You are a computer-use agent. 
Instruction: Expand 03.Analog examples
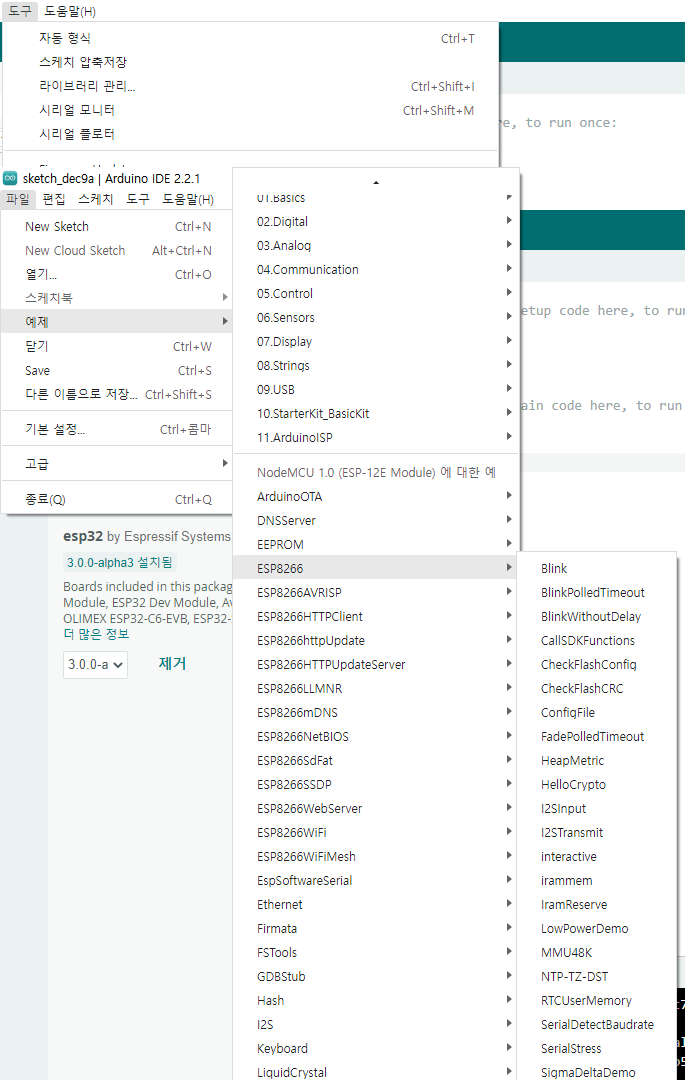click(x=376, y=245)
